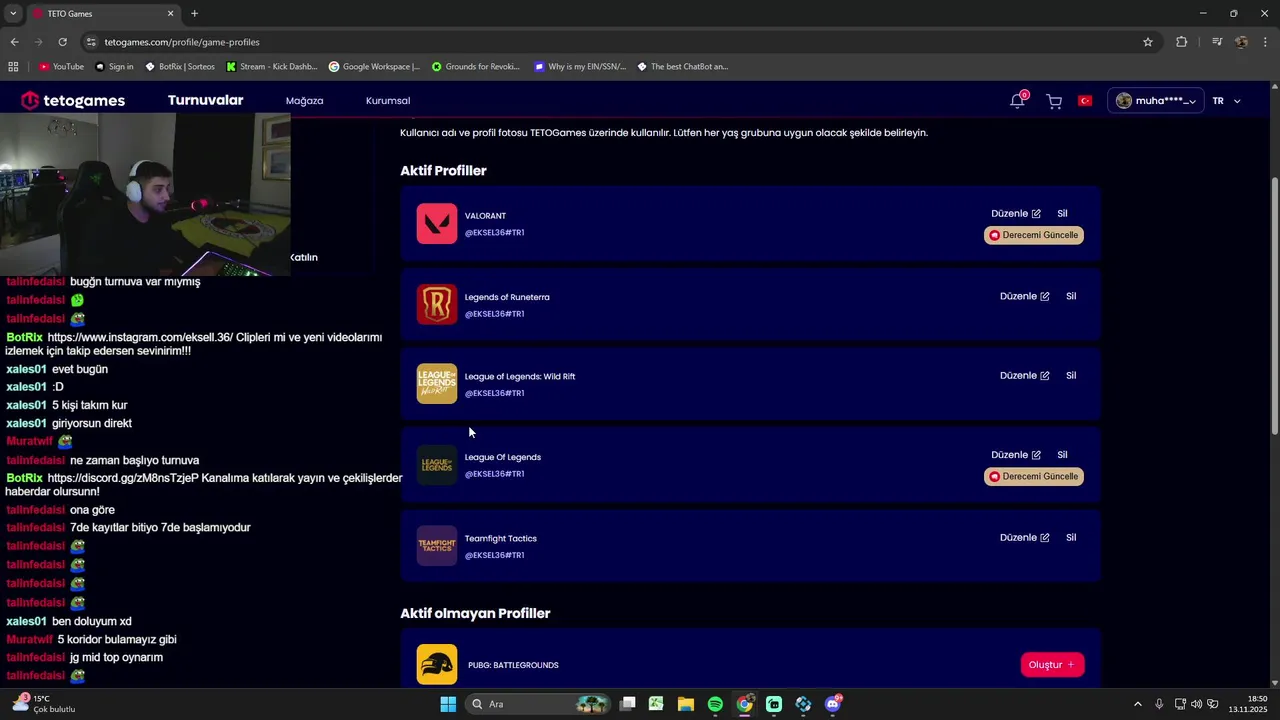Image resolution: width=1280 pixels, height=720 pixels.
Task: Click Oluştur + for PUBG: BATTLEGROUNDS
Action: [x=1052, y=665]
